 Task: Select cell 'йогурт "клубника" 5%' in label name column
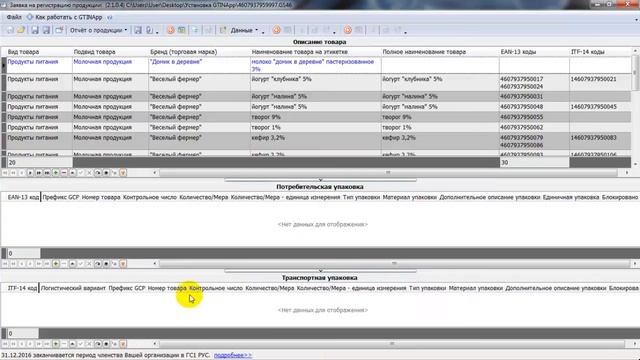pyautogui.click(x=316, y=82)
